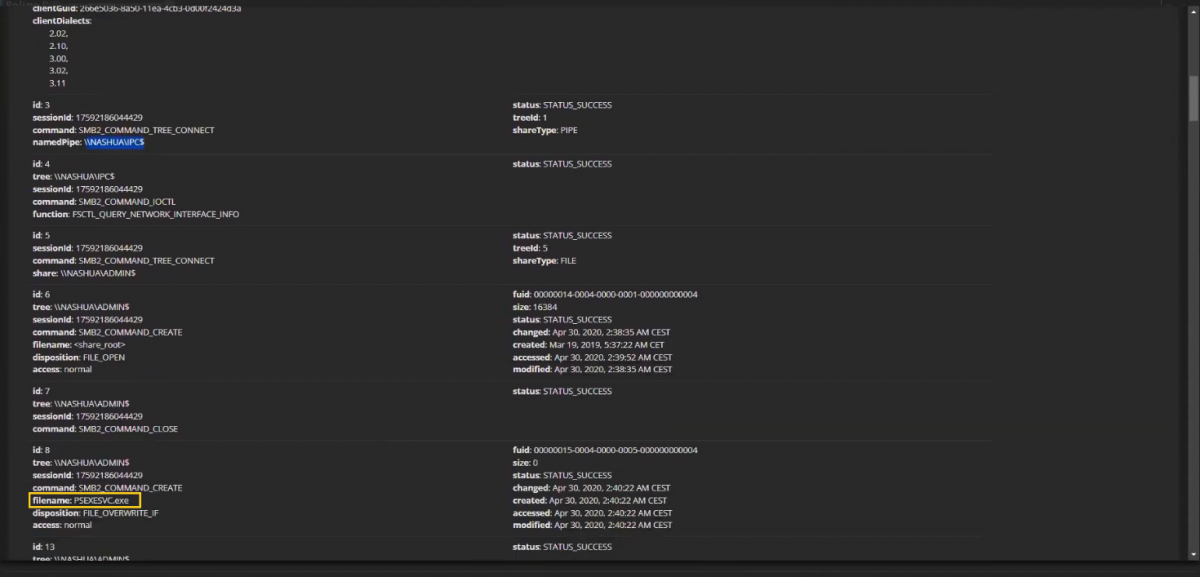Screen dimensions: 1200x577
Task: Click the id: 7 record header
Action: point(41,392)
